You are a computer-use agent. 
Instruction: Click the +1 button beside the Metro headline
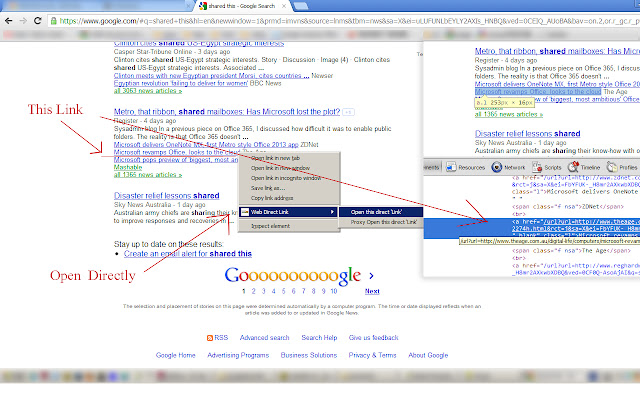click(x=348, y=112)
